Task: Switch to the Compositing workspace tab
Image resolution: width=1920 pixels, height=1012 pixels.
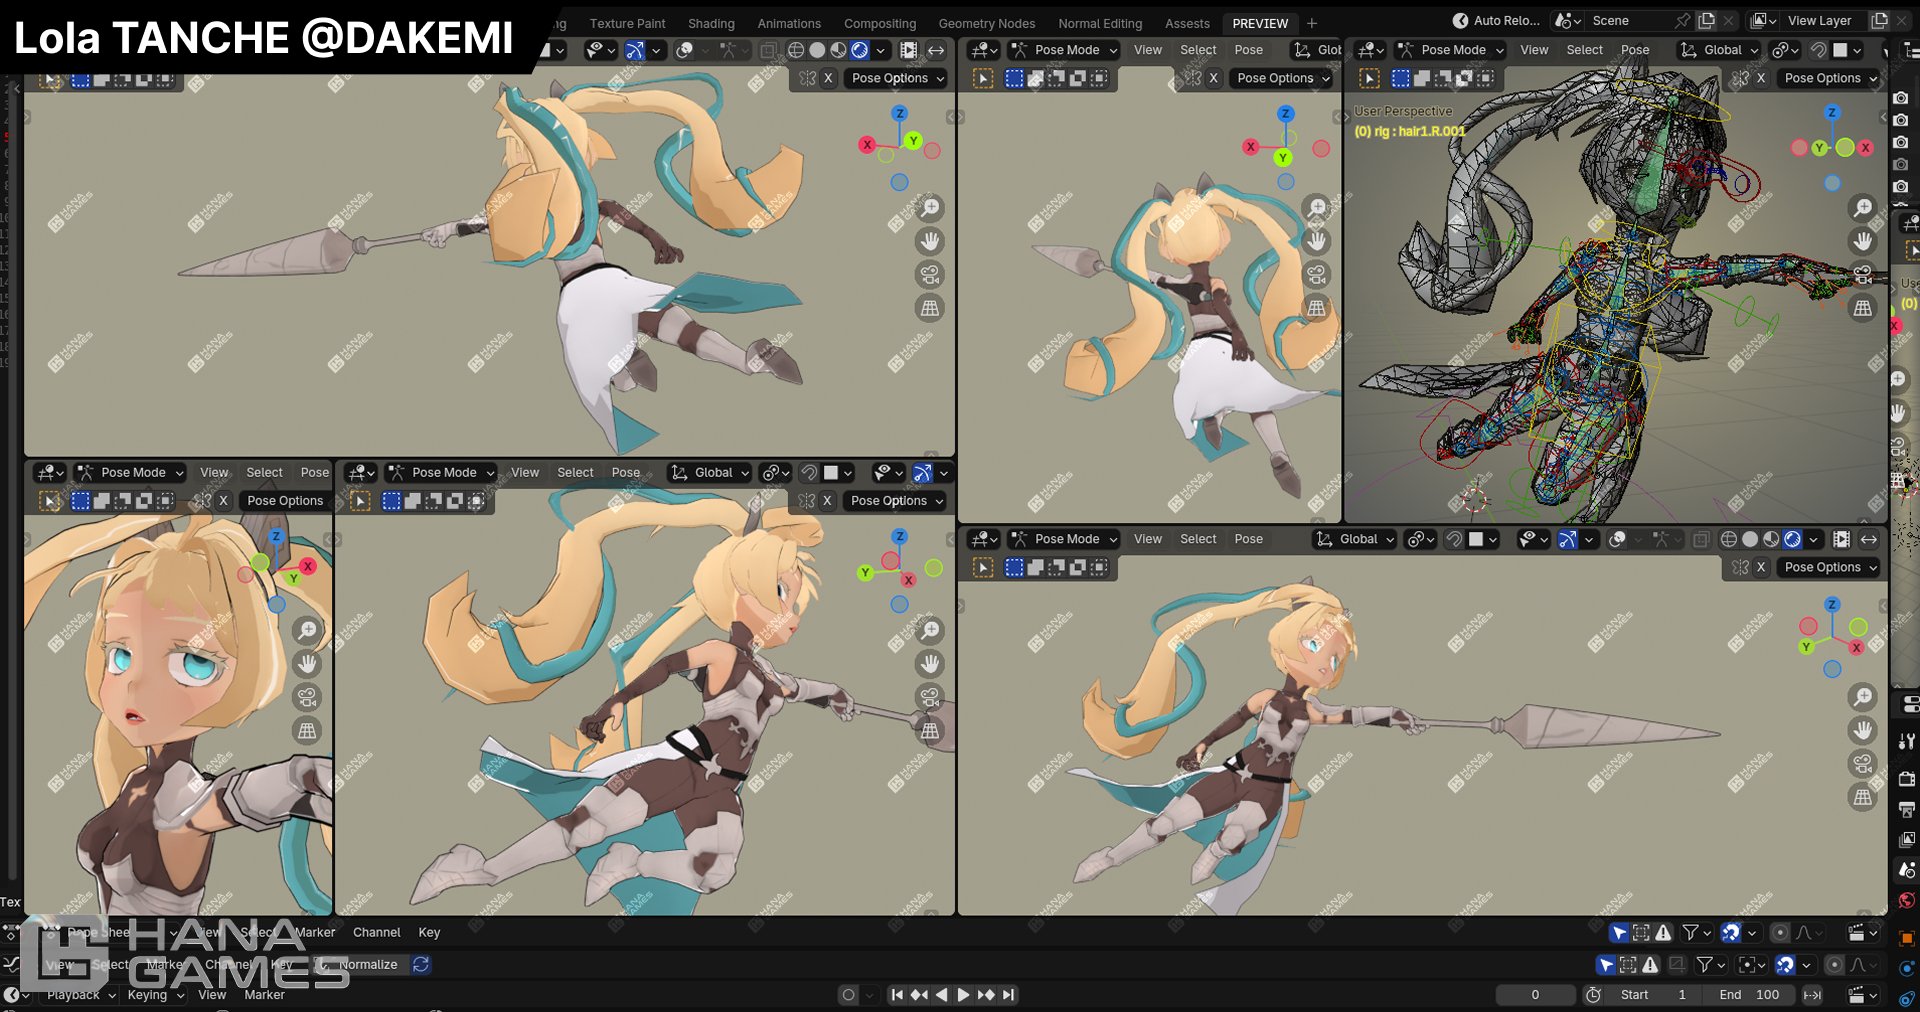Action: coord(880,23)
